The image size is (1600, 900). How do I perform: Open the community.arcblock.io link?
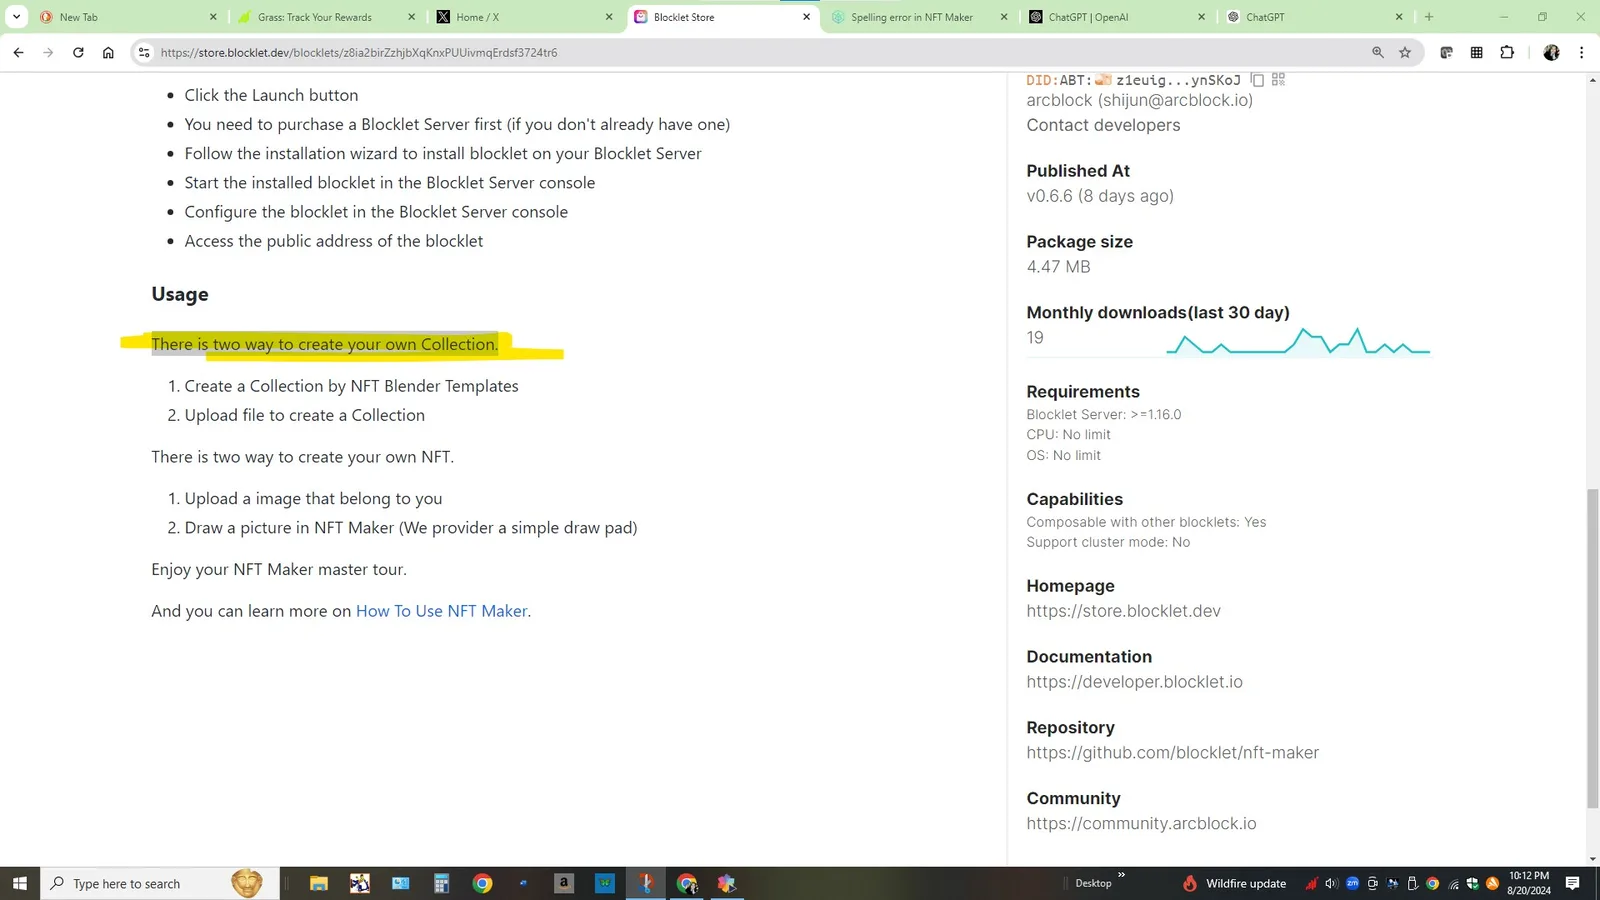pyautogui.click(x=1141, y=824)
